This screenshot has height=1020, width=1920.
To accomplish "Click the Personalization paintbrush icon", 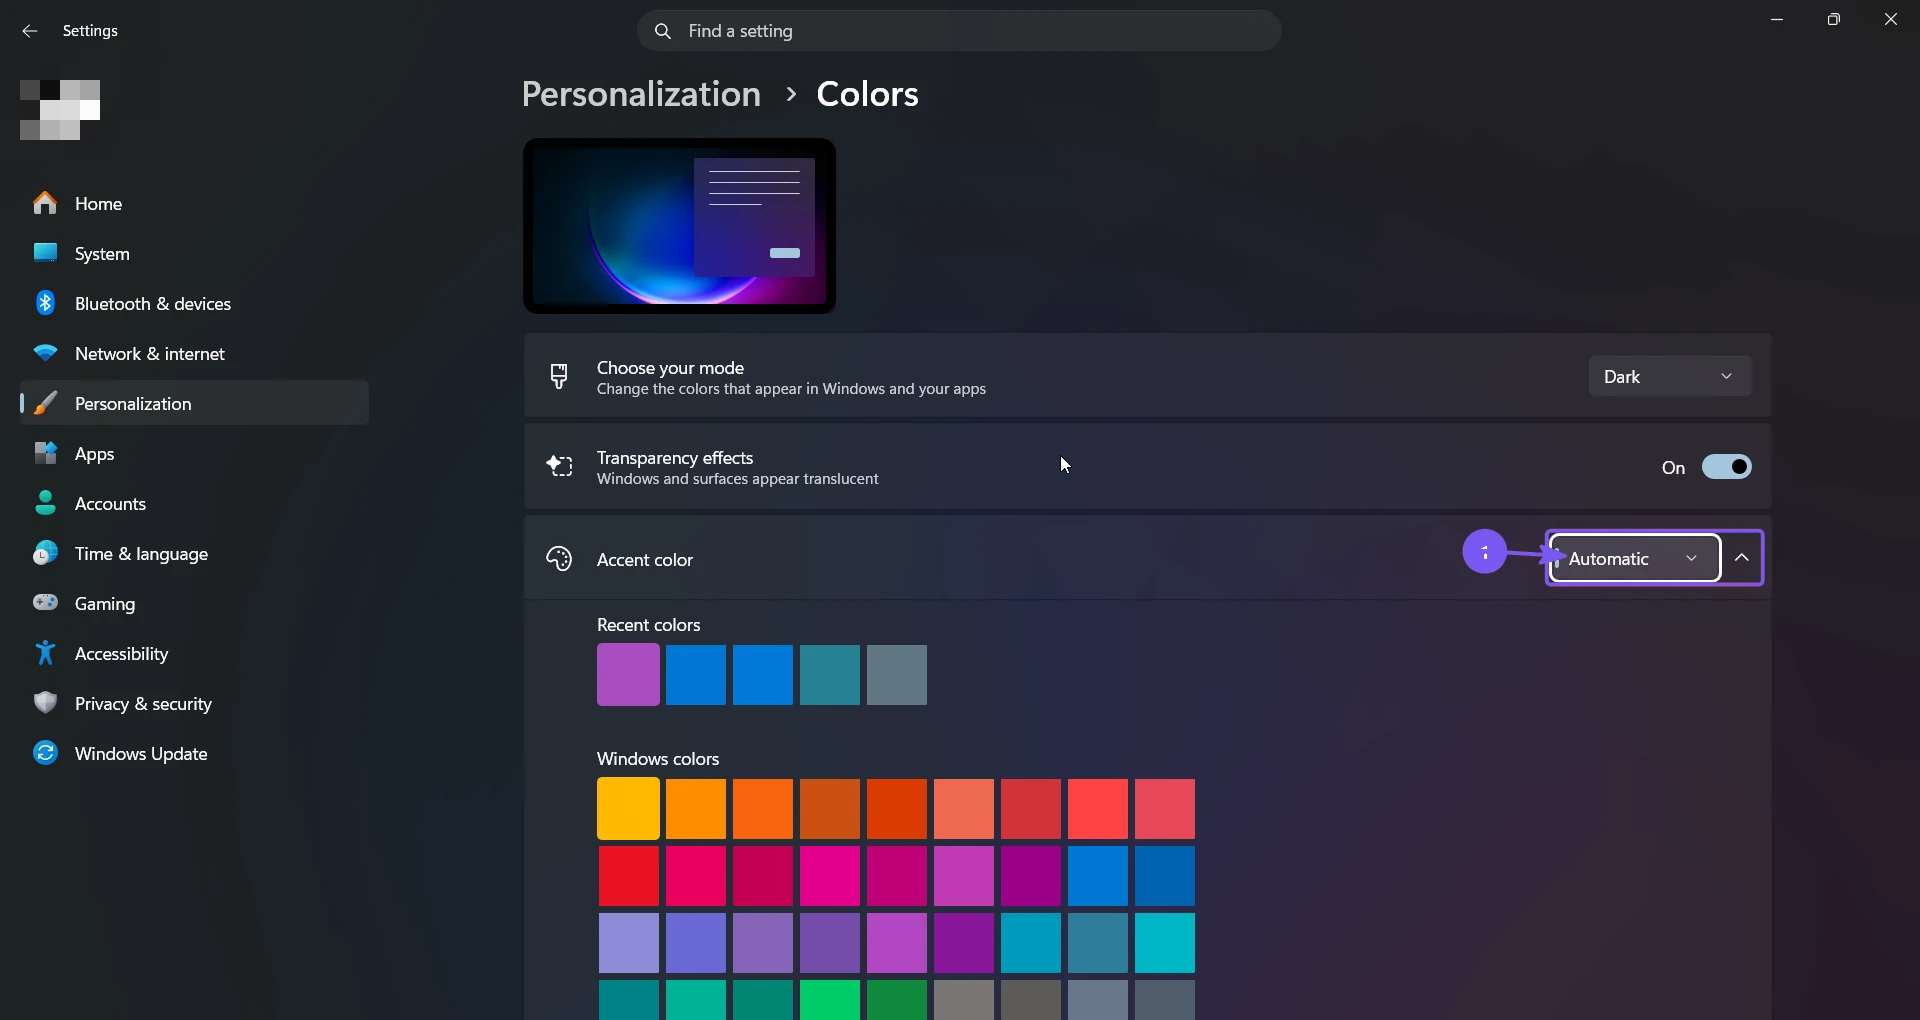I will coord(45,403).
